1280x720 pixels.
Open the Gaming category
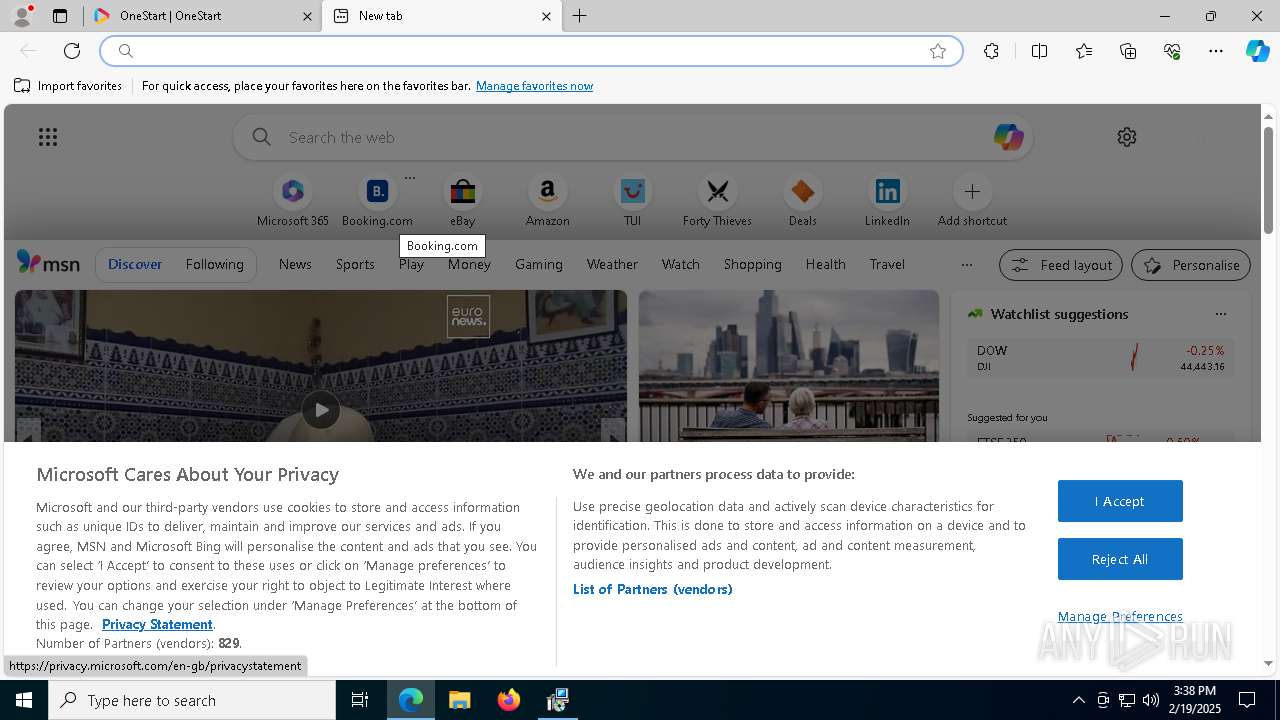pyautogui.click(x=539, y=264)
